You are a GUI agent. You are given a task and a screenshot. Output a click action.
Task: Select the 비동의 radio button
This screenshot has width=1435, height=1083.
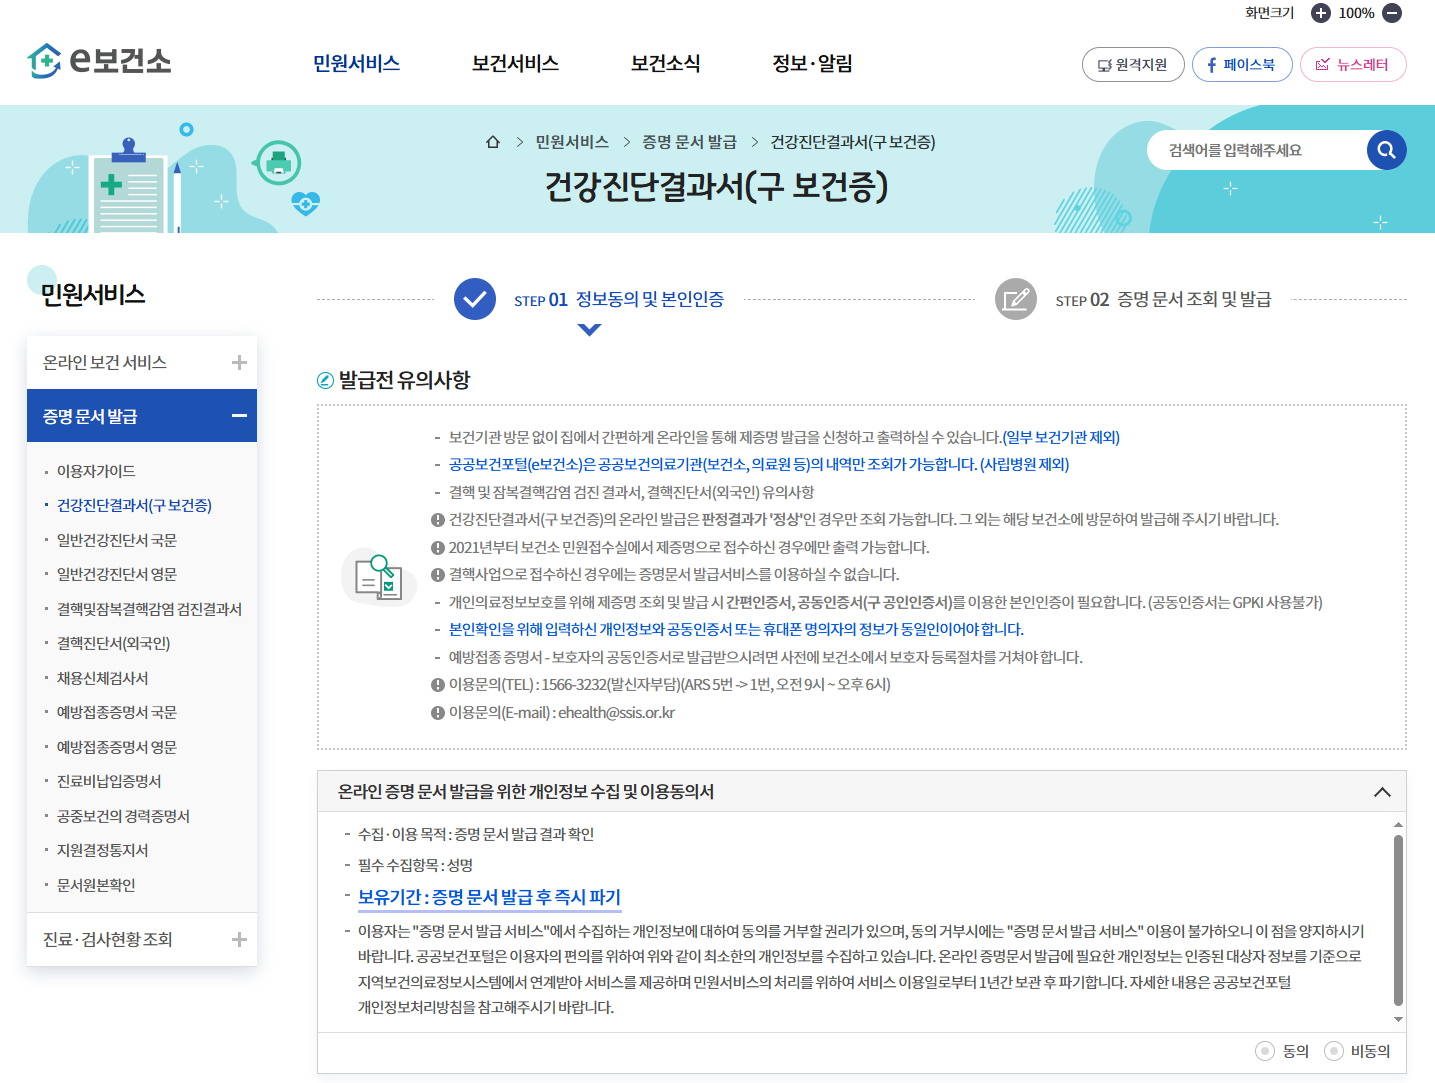[x=1334, y=1051]
